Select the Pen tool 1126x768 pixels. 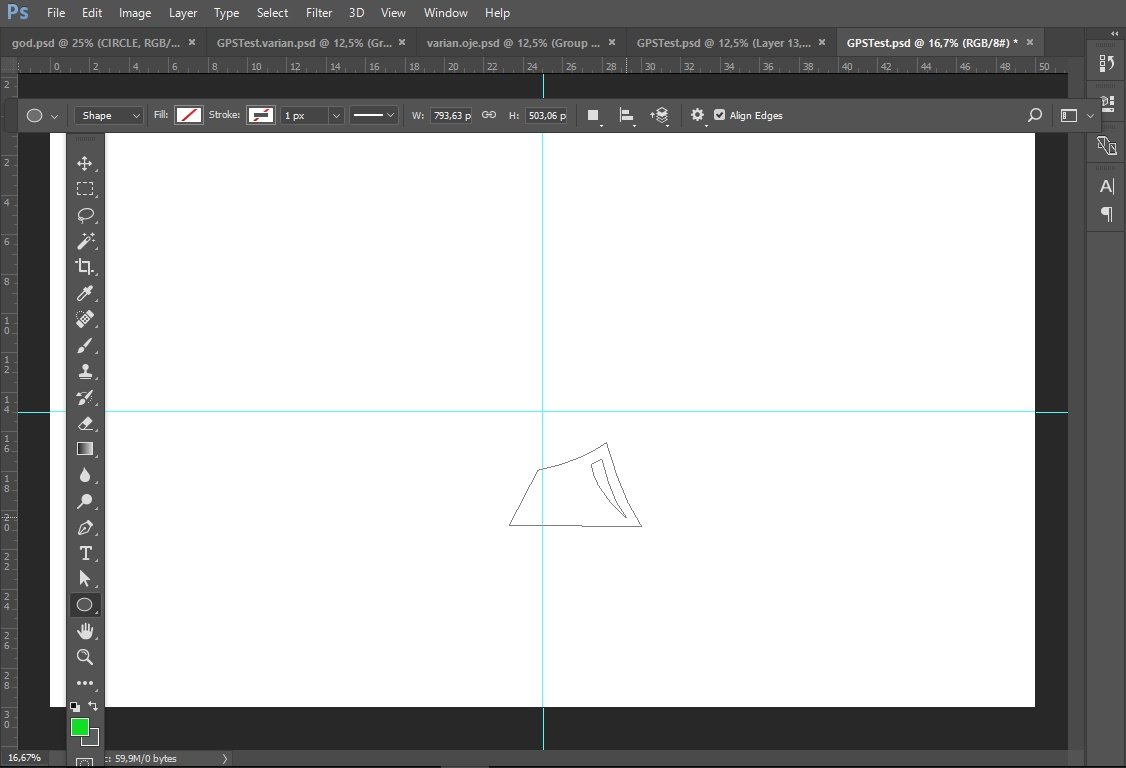click(x=85, y=527)
